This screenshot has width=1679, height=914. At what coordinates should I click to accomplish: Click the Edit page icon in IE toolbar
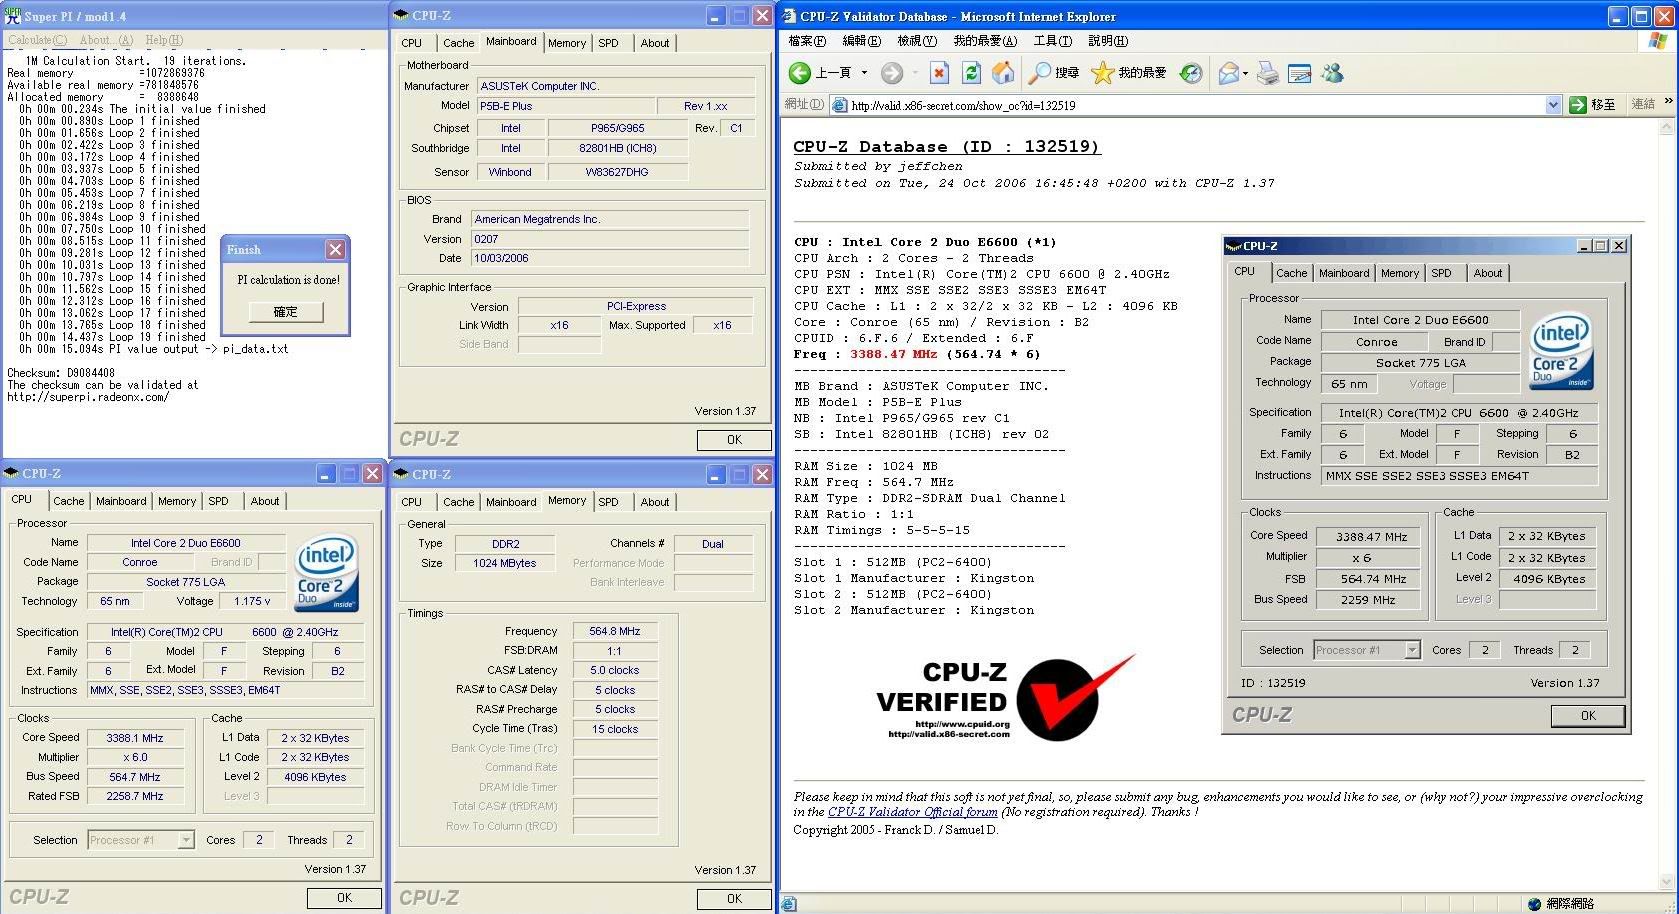coord(1299,73)
